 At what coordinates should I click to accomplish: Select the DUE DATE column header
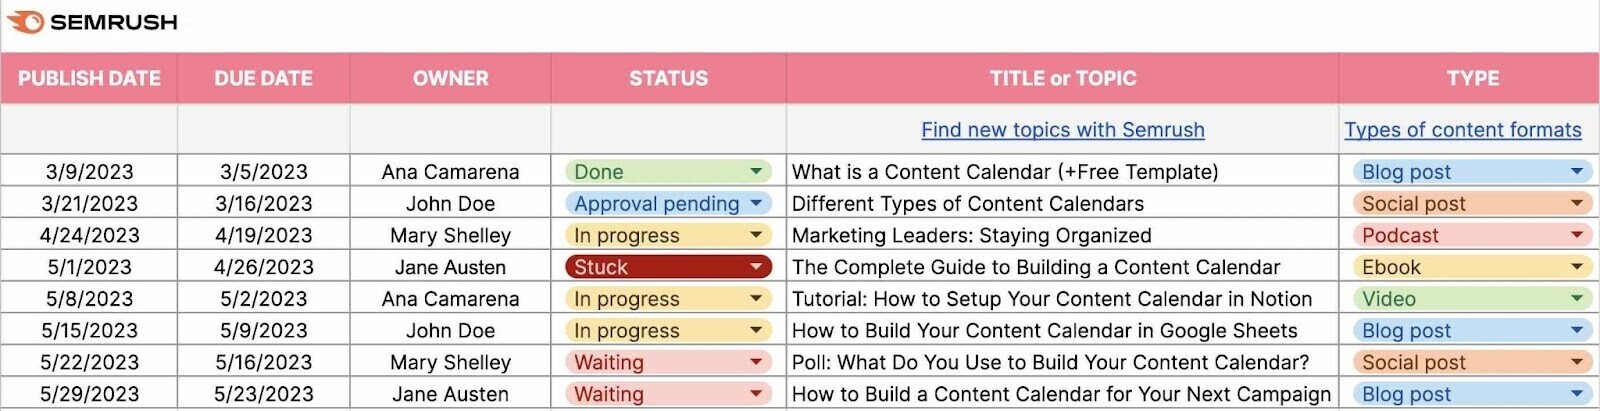pos(263,78)
